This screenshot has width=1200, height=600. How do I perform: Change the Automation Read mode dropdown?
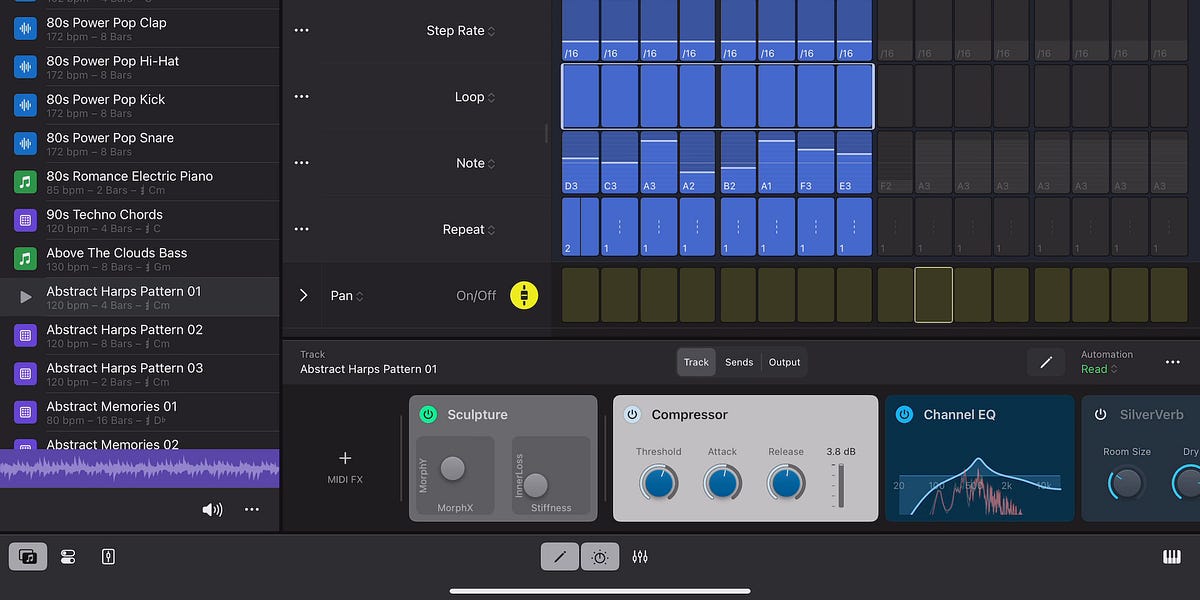[1099, 369]
